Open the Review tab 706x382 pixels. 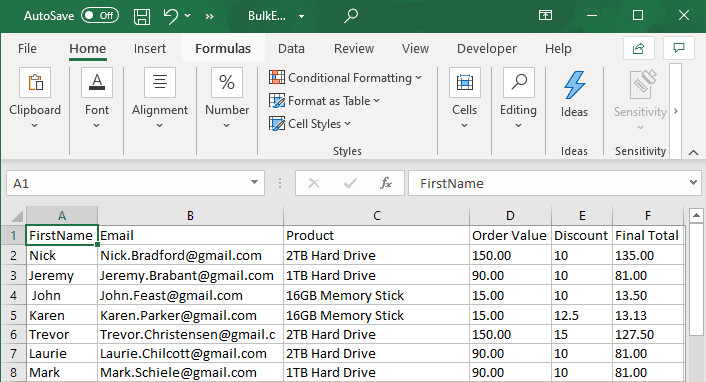click(354, 48)
